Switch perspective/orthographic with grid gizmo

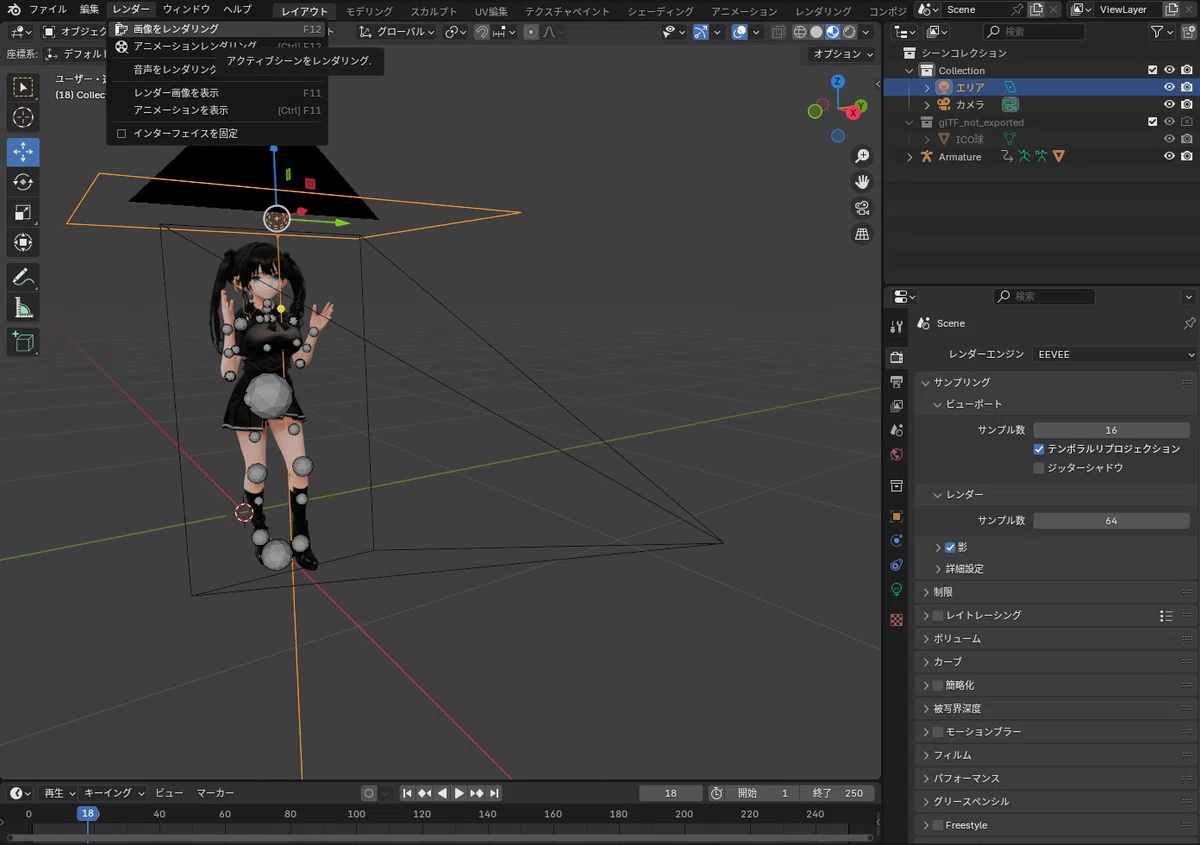862,234
